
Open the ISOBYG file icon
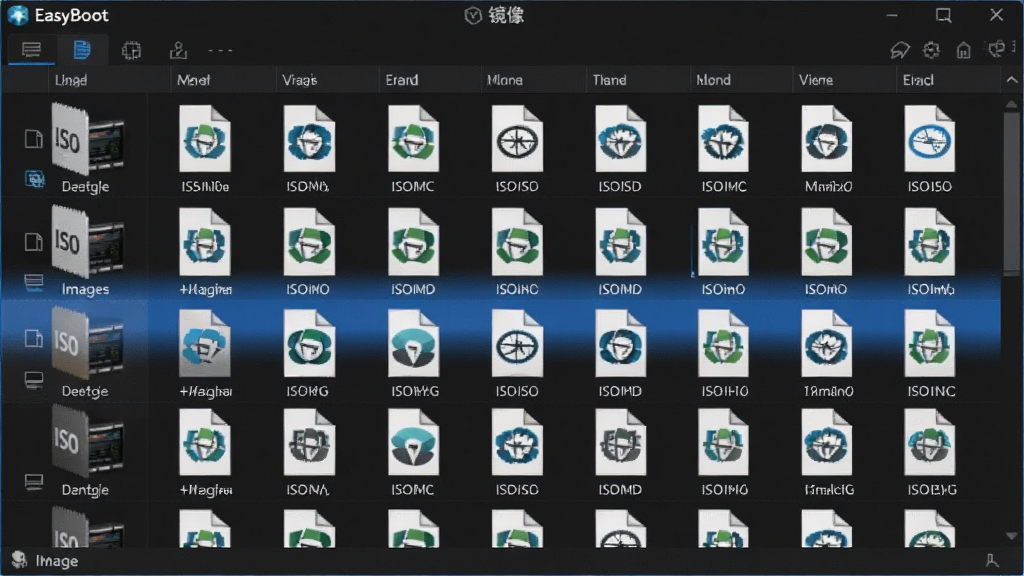[930, 442]
